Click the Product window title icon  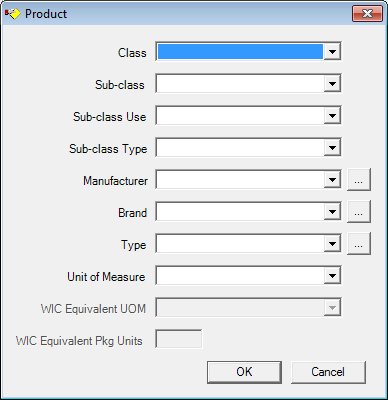pos(12,14)
